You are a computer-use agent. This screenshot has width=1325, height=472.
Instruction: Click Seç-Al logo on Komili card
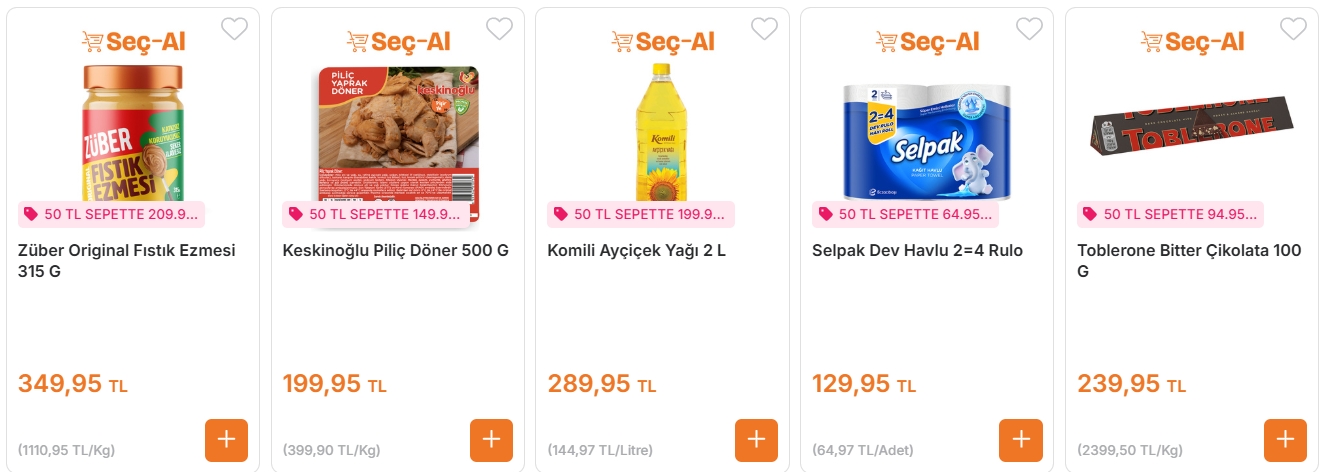pyautogui.click(x=662, y=42)
